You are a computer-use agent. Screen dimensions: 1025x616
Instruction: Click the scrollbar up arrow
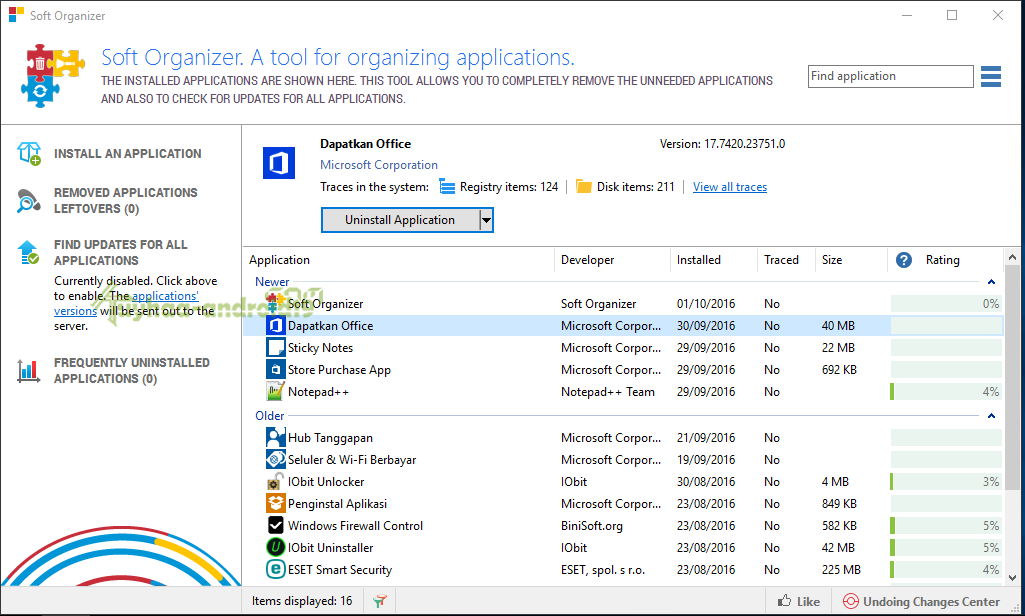pos(1012,258)
